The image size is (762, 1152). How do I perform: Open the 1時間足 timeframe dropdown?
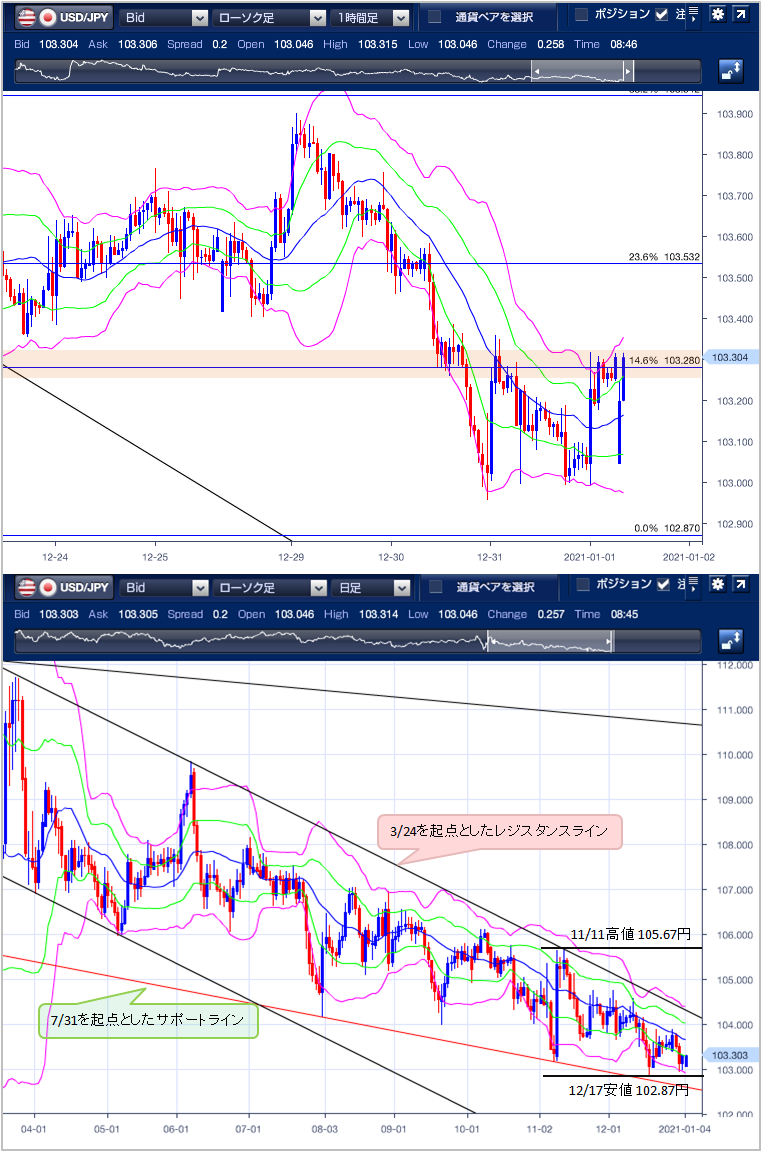tap(372, 17)
